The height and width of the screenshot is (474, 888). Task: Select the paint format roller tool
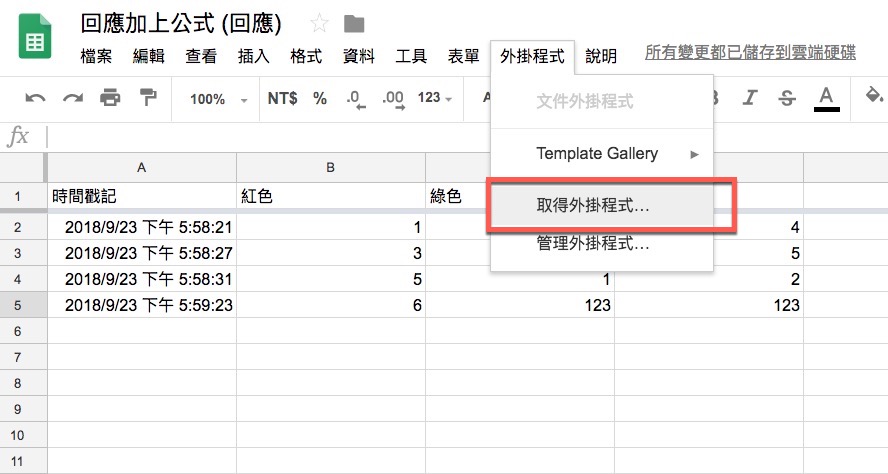148,98
